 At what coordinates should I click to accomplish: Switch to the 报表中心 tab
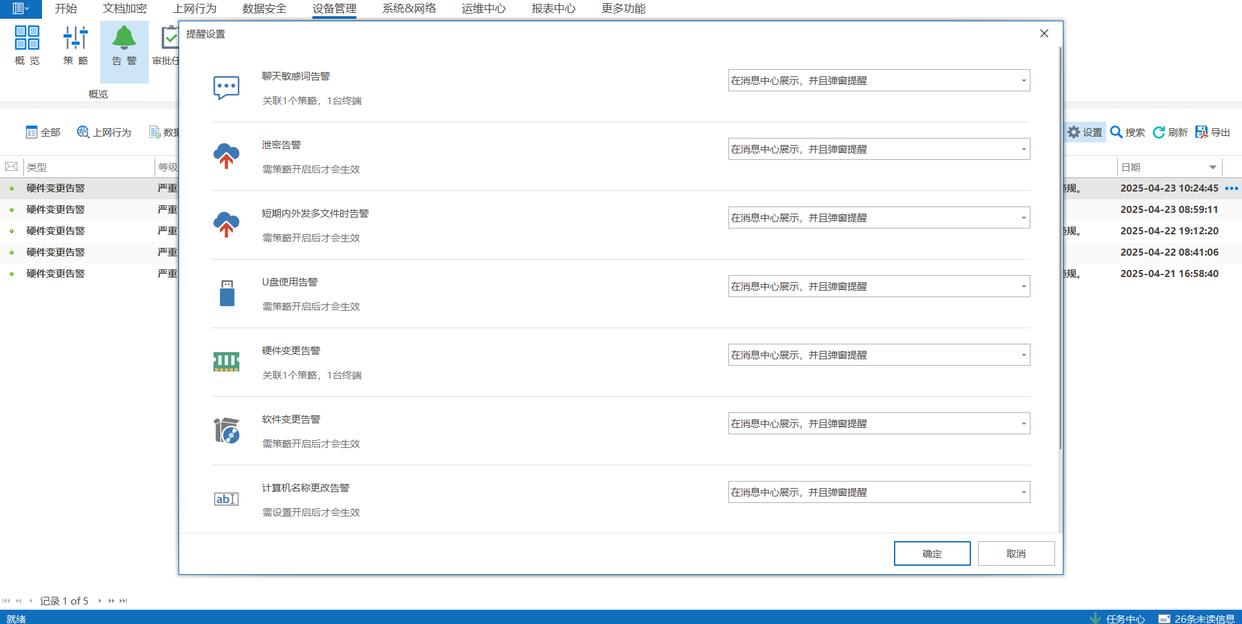(x=553, y=8)
